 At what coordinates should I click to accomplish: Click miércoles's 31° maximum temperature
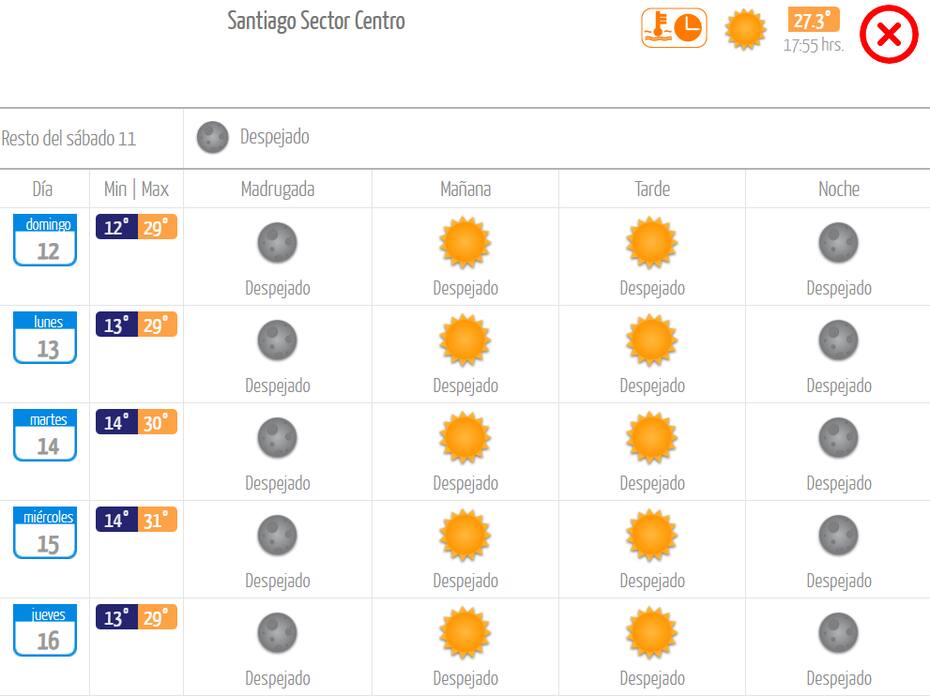pyautogui.click(x=157, y=519)
